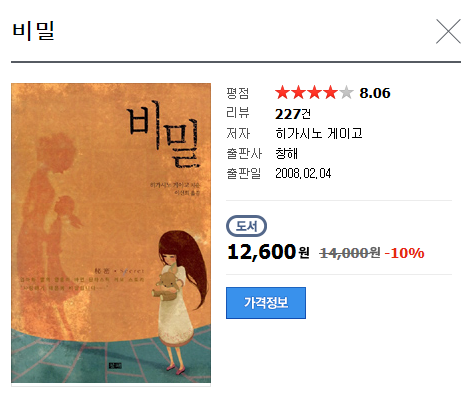
Task: Click the 12,600원 sale price
Action: pos(268,252)
